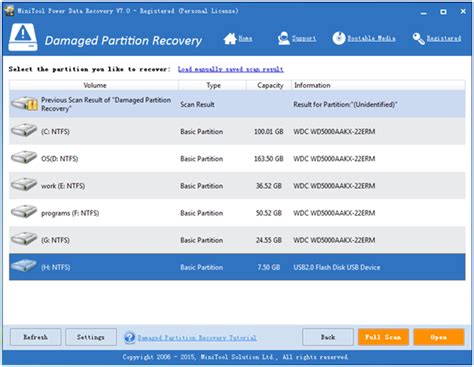The image size is (474, 367).
Task: Open the Home link
Action: click(245, 38)
